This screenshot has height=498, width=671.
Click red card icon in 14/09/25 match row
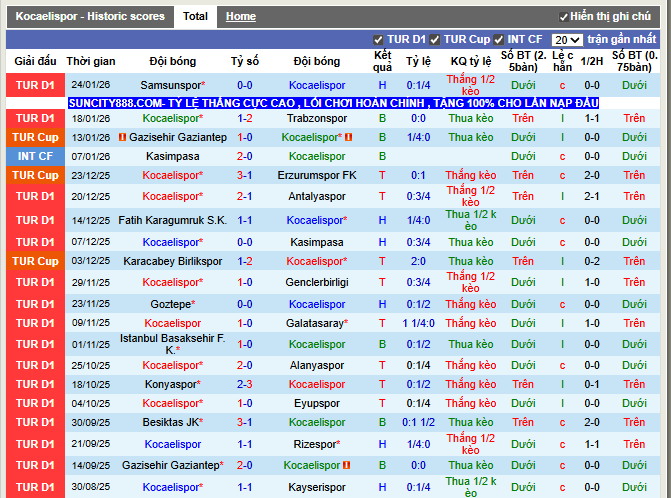[x=347, y=466]
